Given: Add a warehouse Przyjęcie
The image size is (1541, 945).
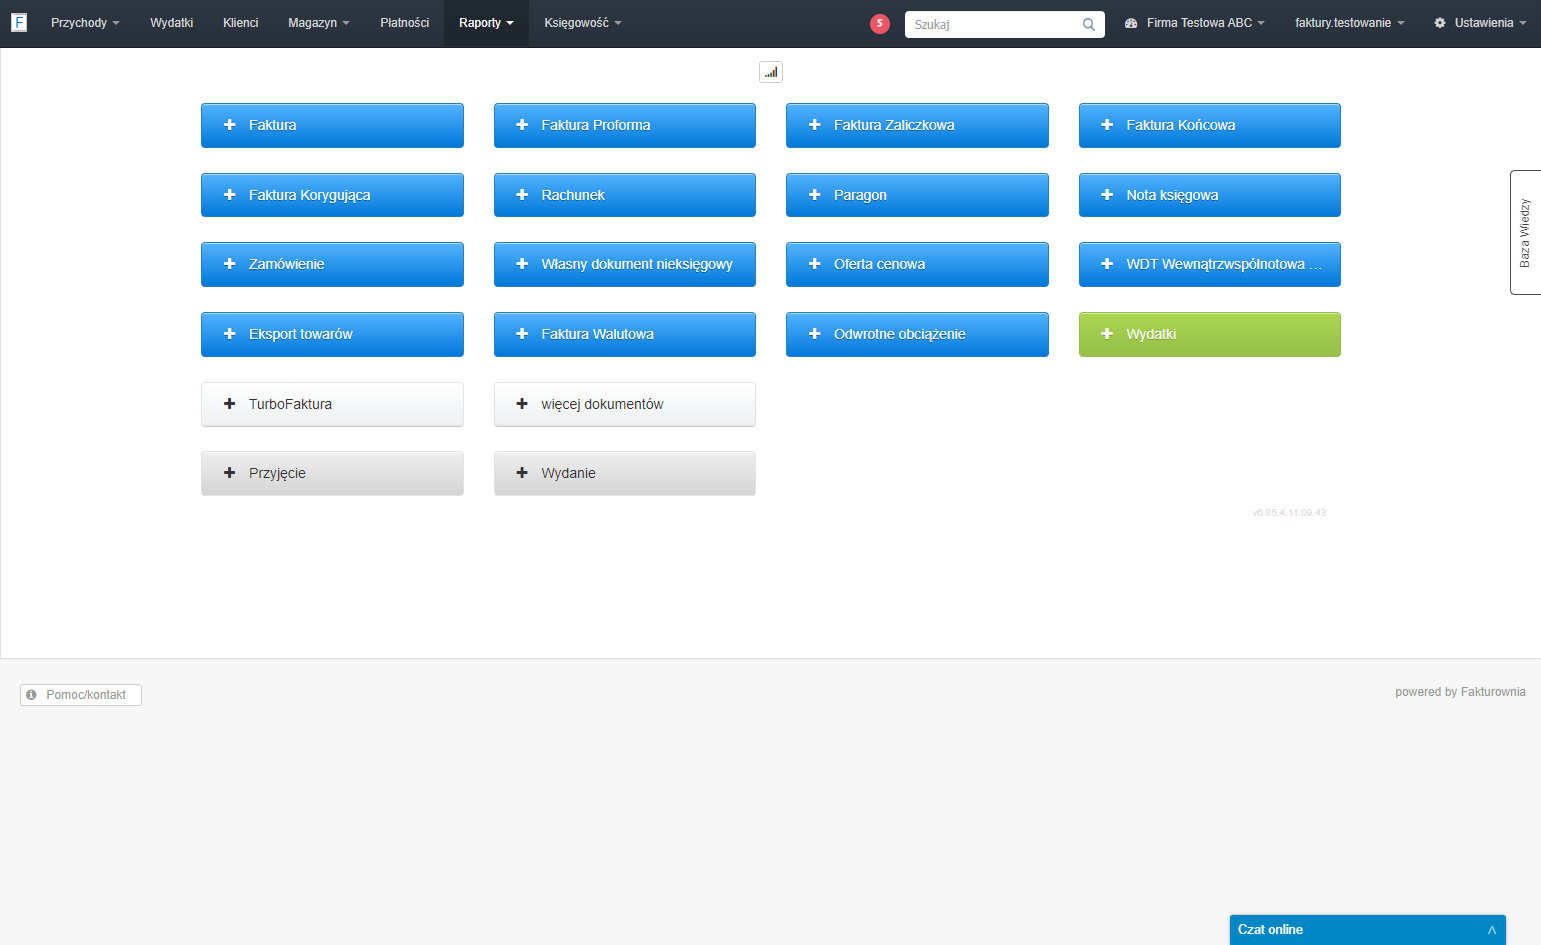Looking at the screenshot, I should point(332,473).
